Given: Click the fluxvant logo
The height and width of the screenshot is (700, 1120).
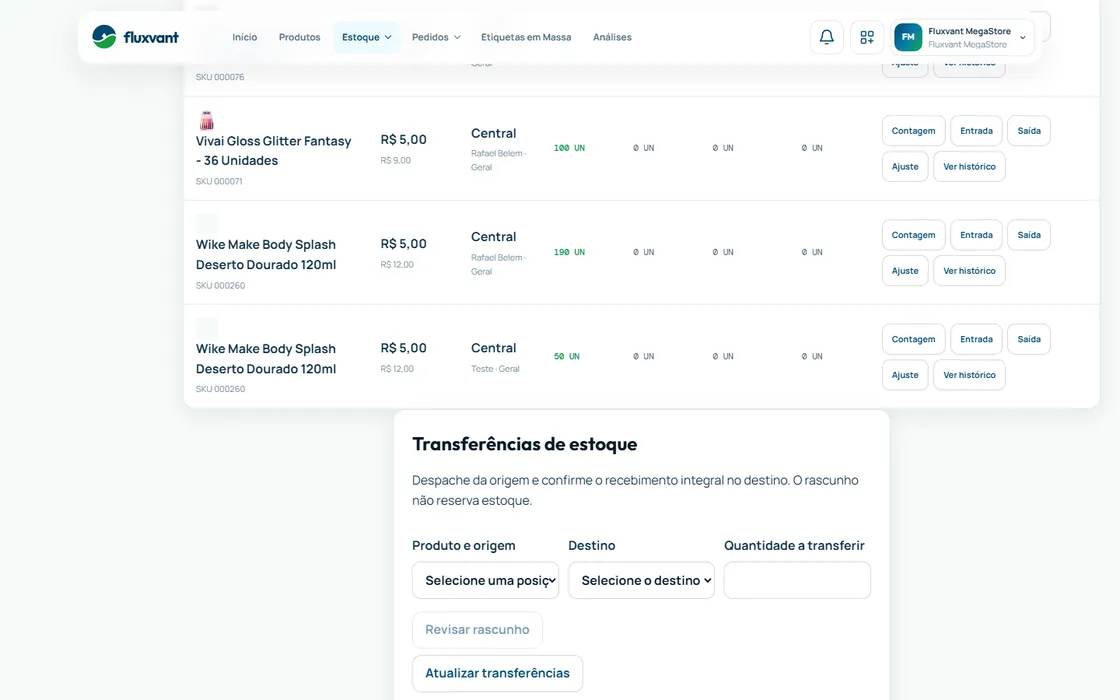Looking at the screenshot, I should click(x=135, y=37).
